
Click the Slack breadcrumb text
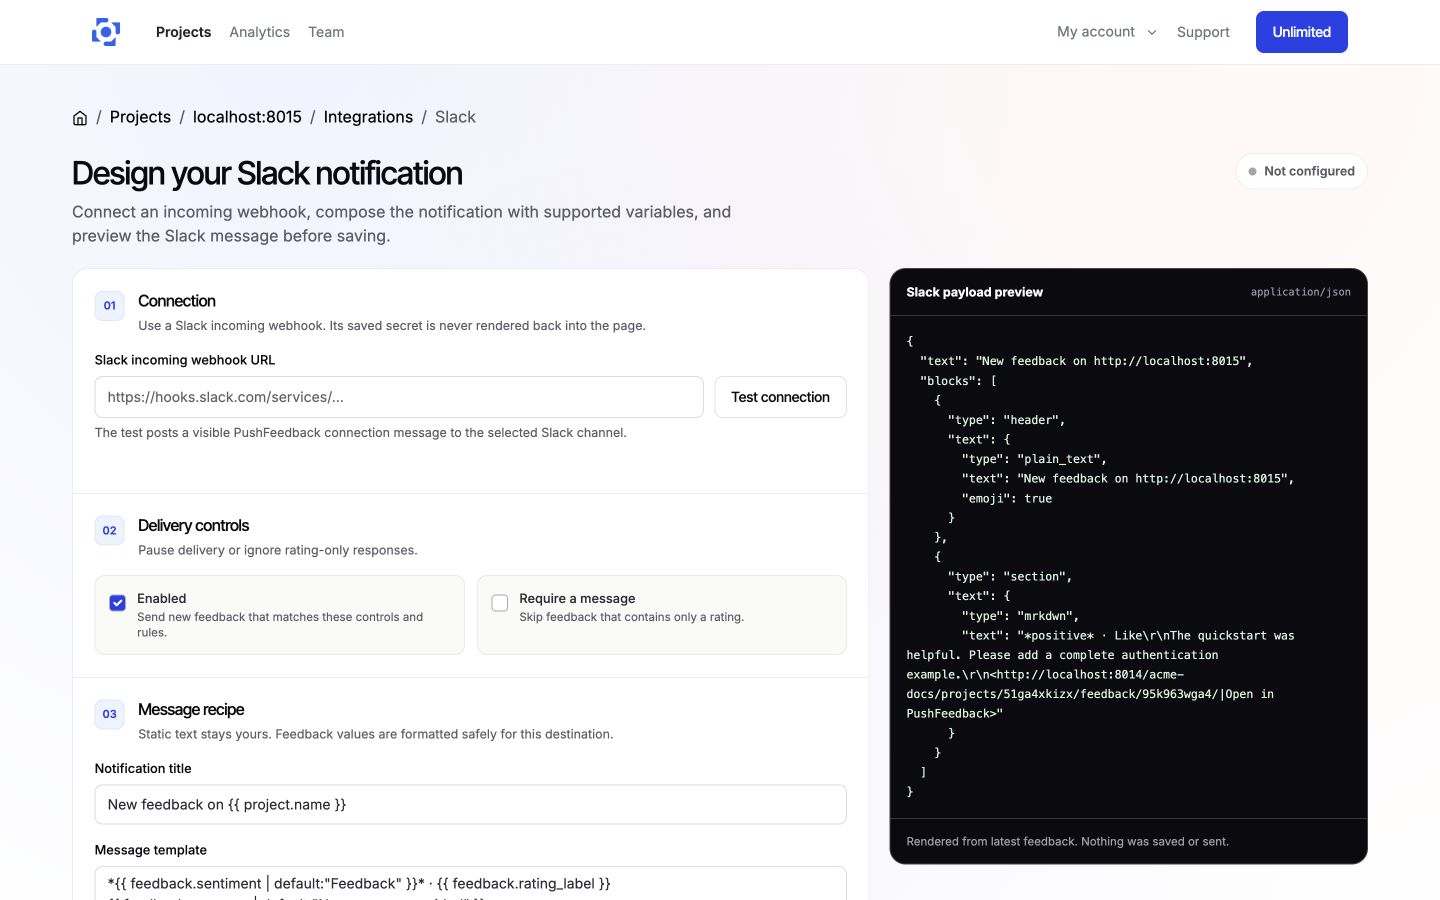click(455, 117)
